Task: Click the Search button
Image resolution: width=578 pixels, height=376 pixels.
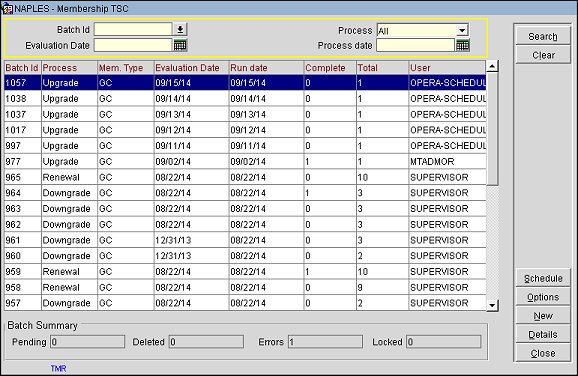Action: (543, 36)
